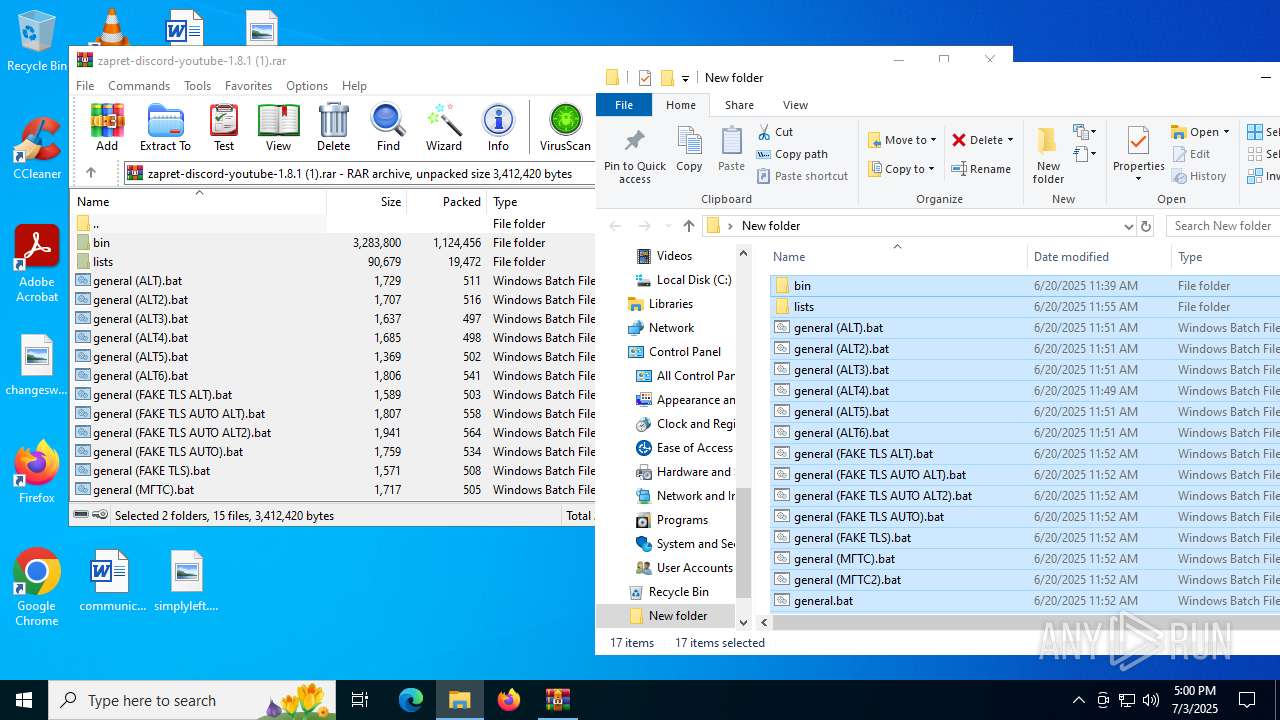
Task: Sort WinRAR list by Size column
Action: click(x=367, y=201)
